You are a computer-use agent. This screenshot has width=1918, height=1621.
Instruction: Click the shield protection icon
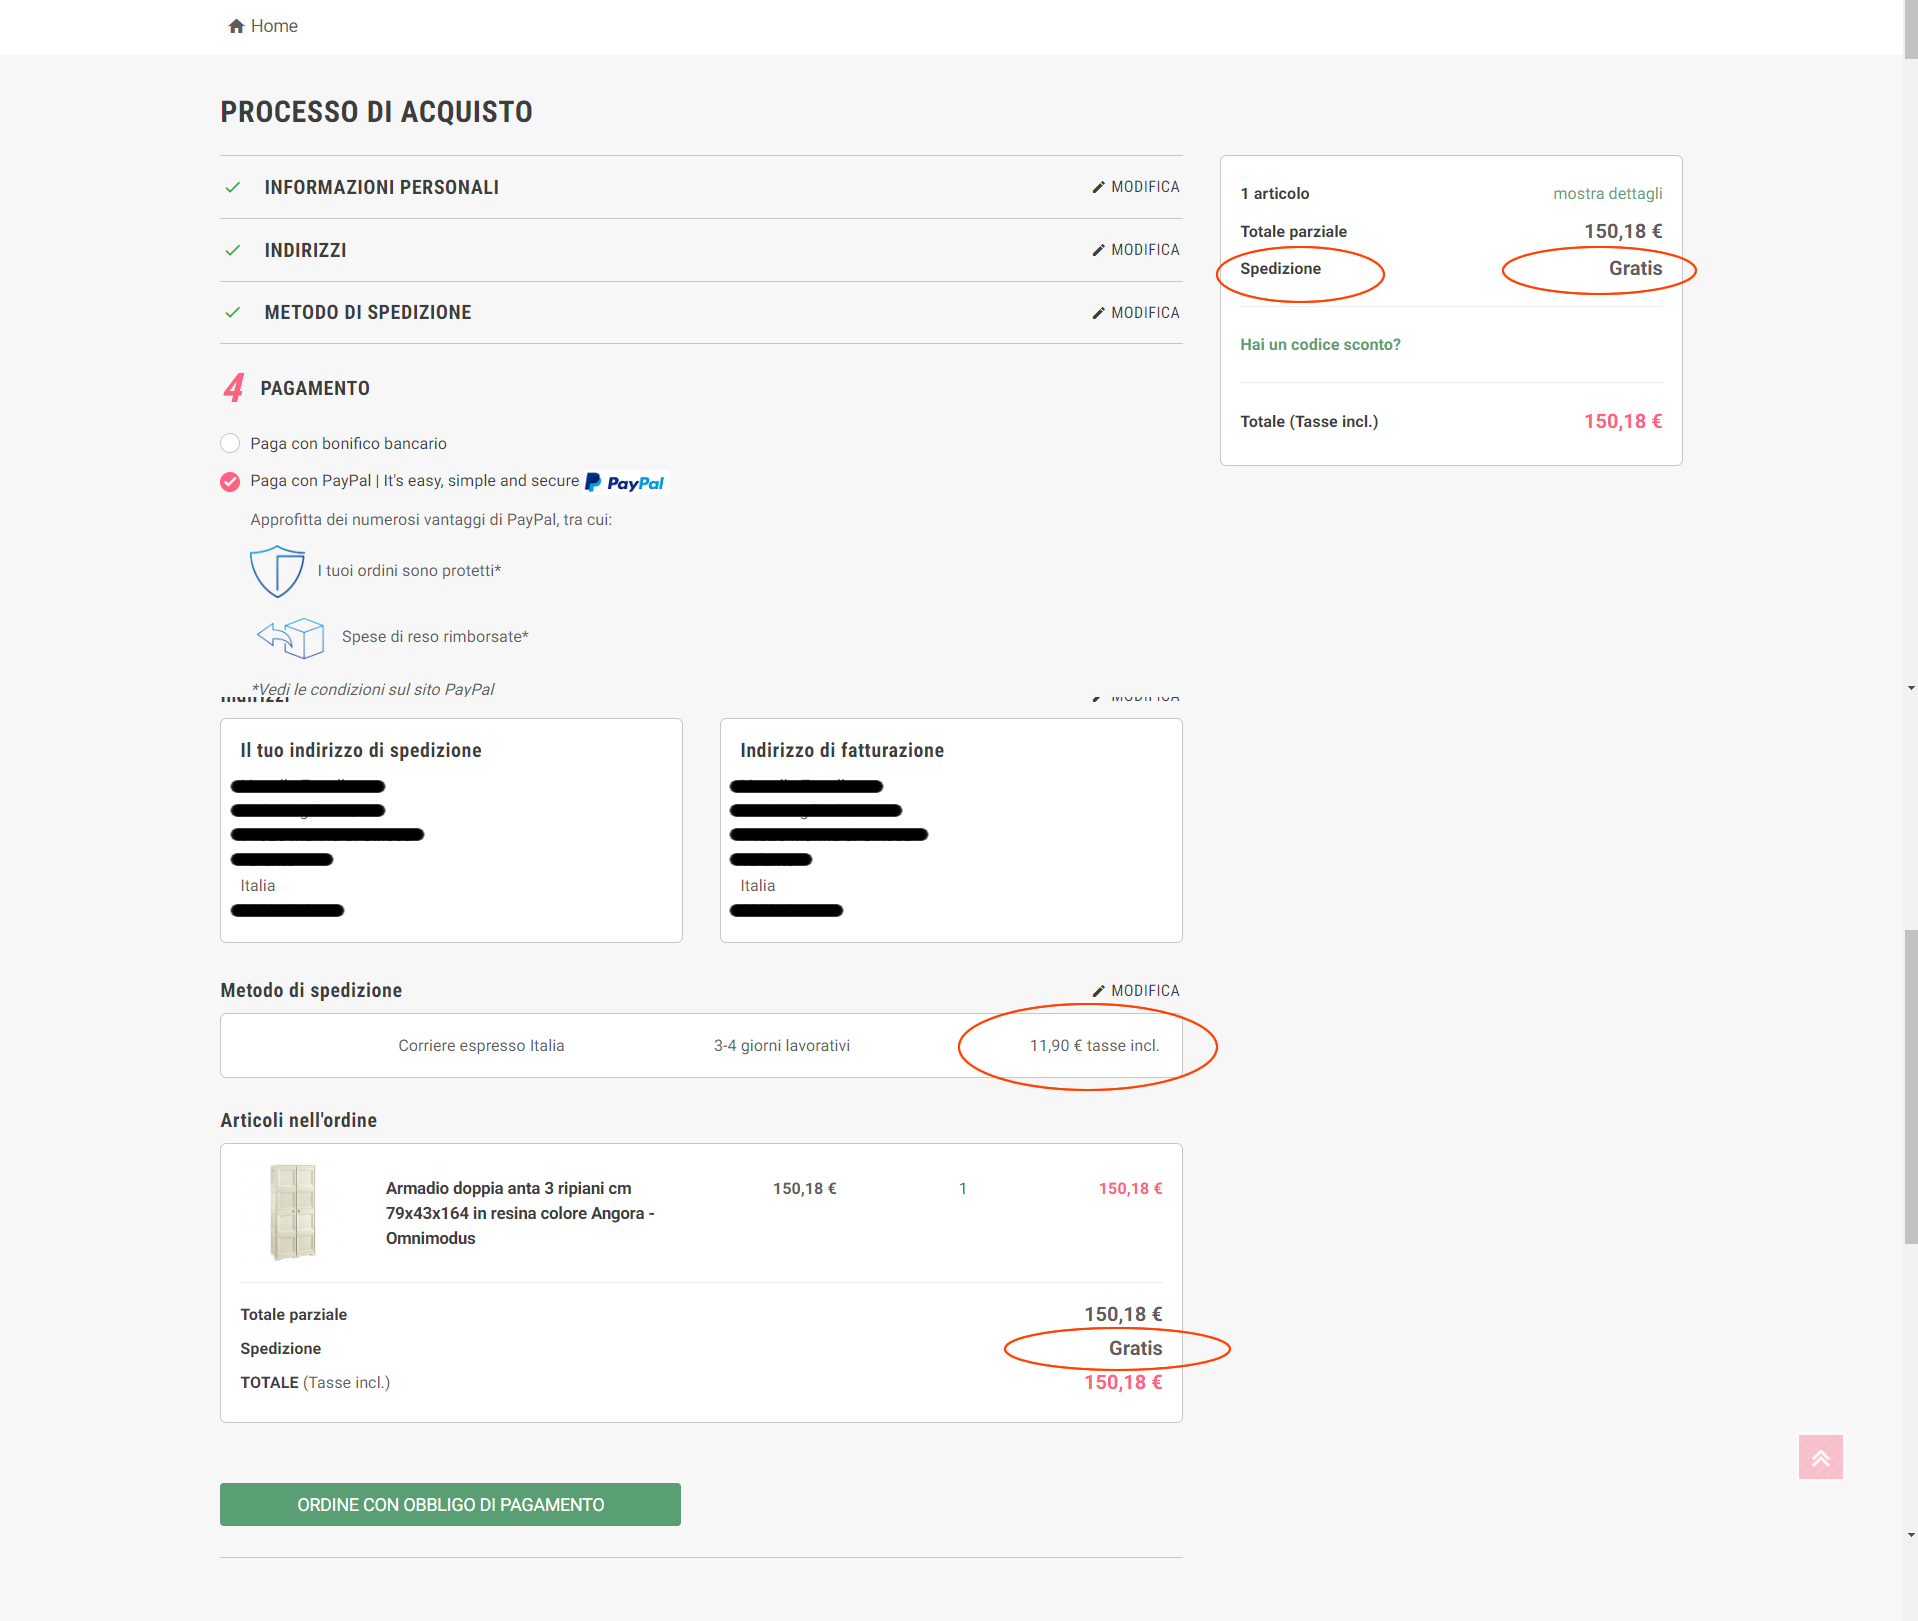tap(277, 571)
